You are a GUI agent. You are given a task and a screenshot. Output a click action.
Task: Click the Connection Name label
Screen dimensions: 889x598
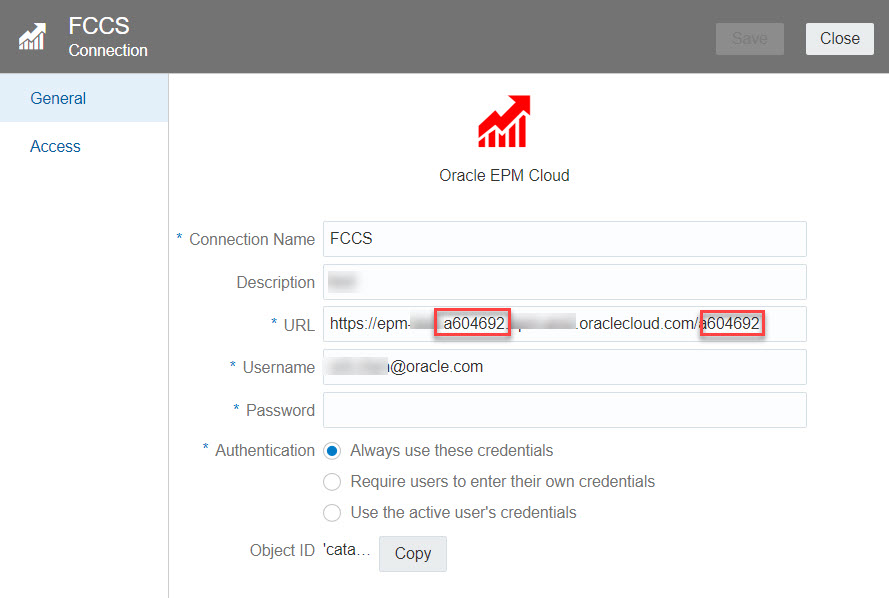click(252, 239)
